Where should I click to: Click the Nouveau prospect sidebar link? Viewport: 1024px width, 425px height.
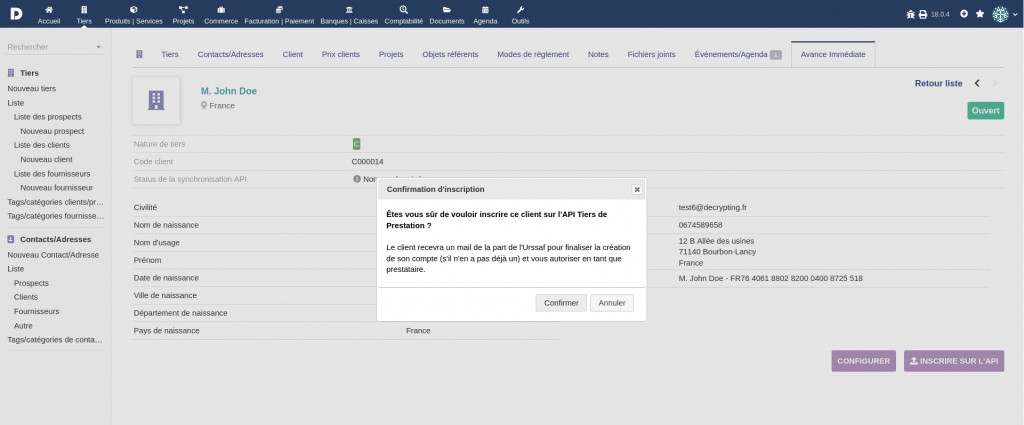(x=52, y=131)
